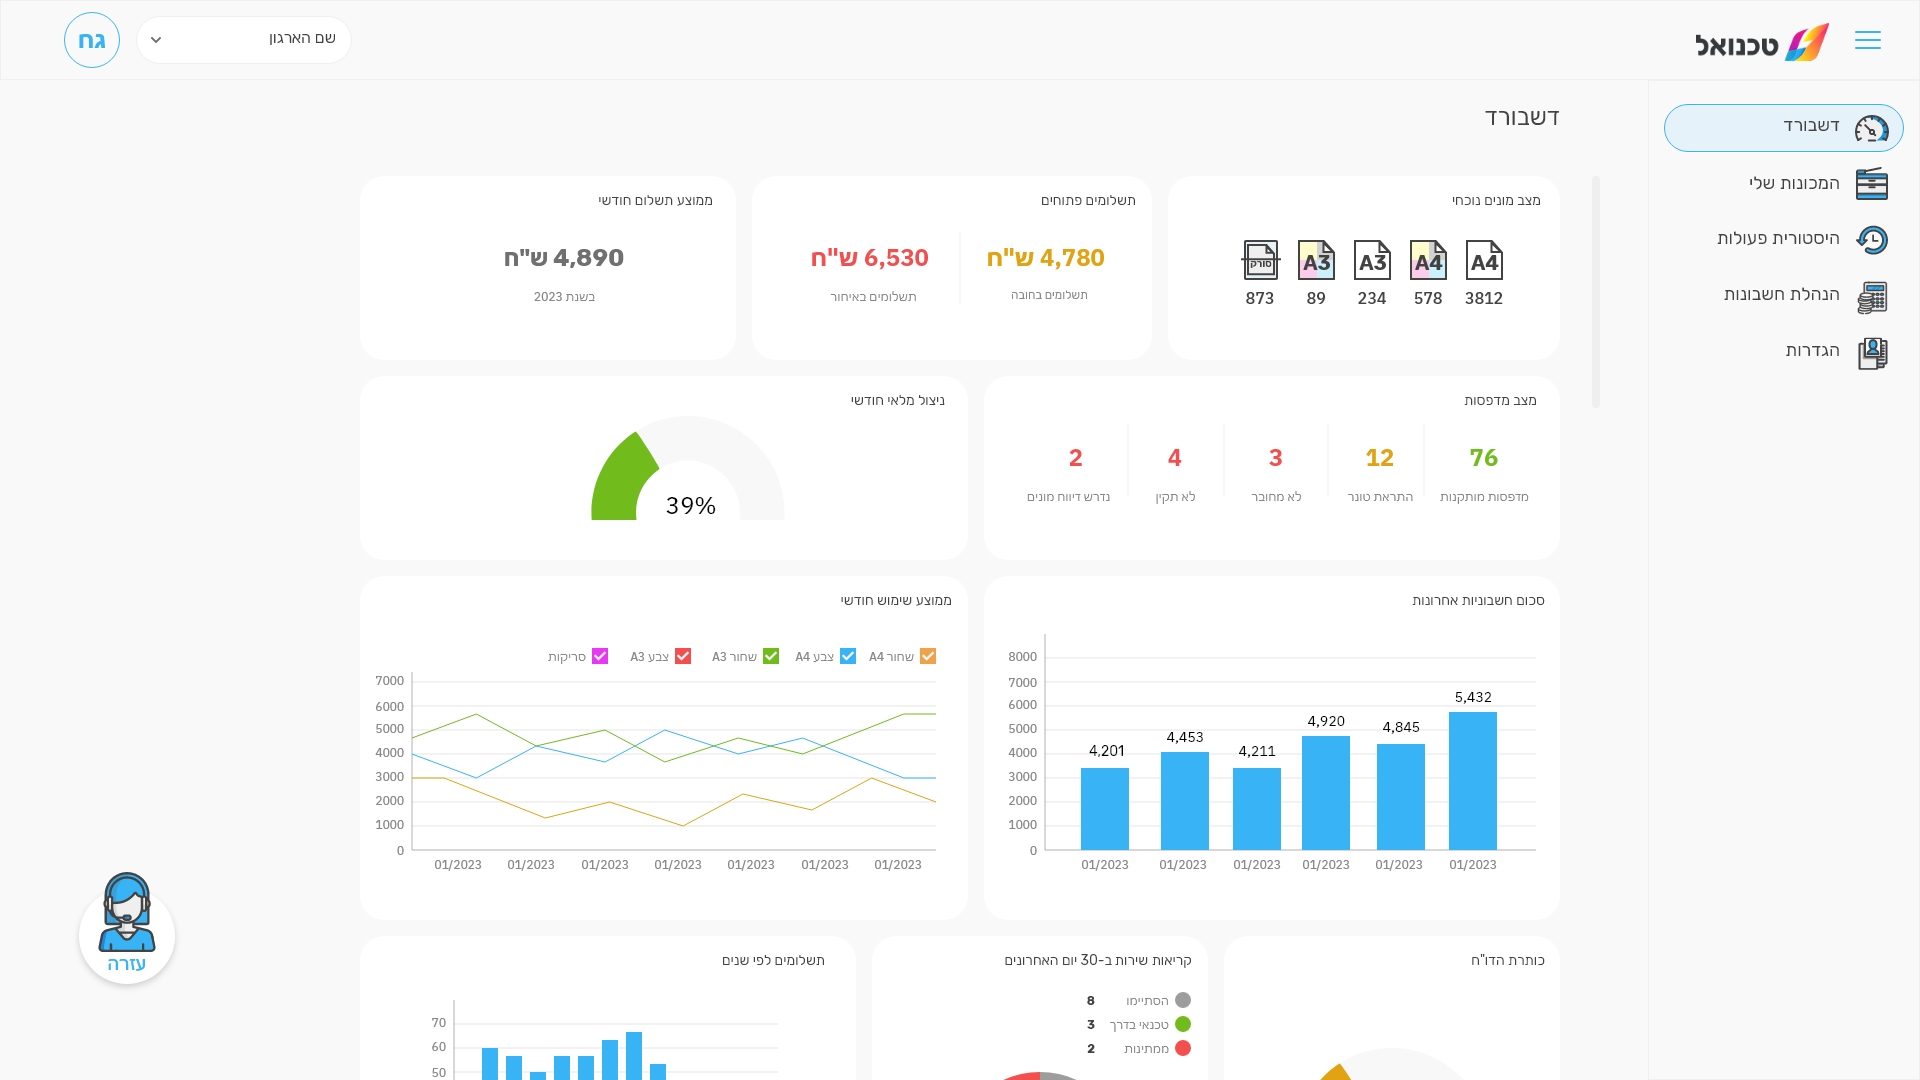Viewport: 1920px width, 1080px height.
Task: Click the 4,780 ש"ח debt payments amount
Action: click(x=1046, y=258)
